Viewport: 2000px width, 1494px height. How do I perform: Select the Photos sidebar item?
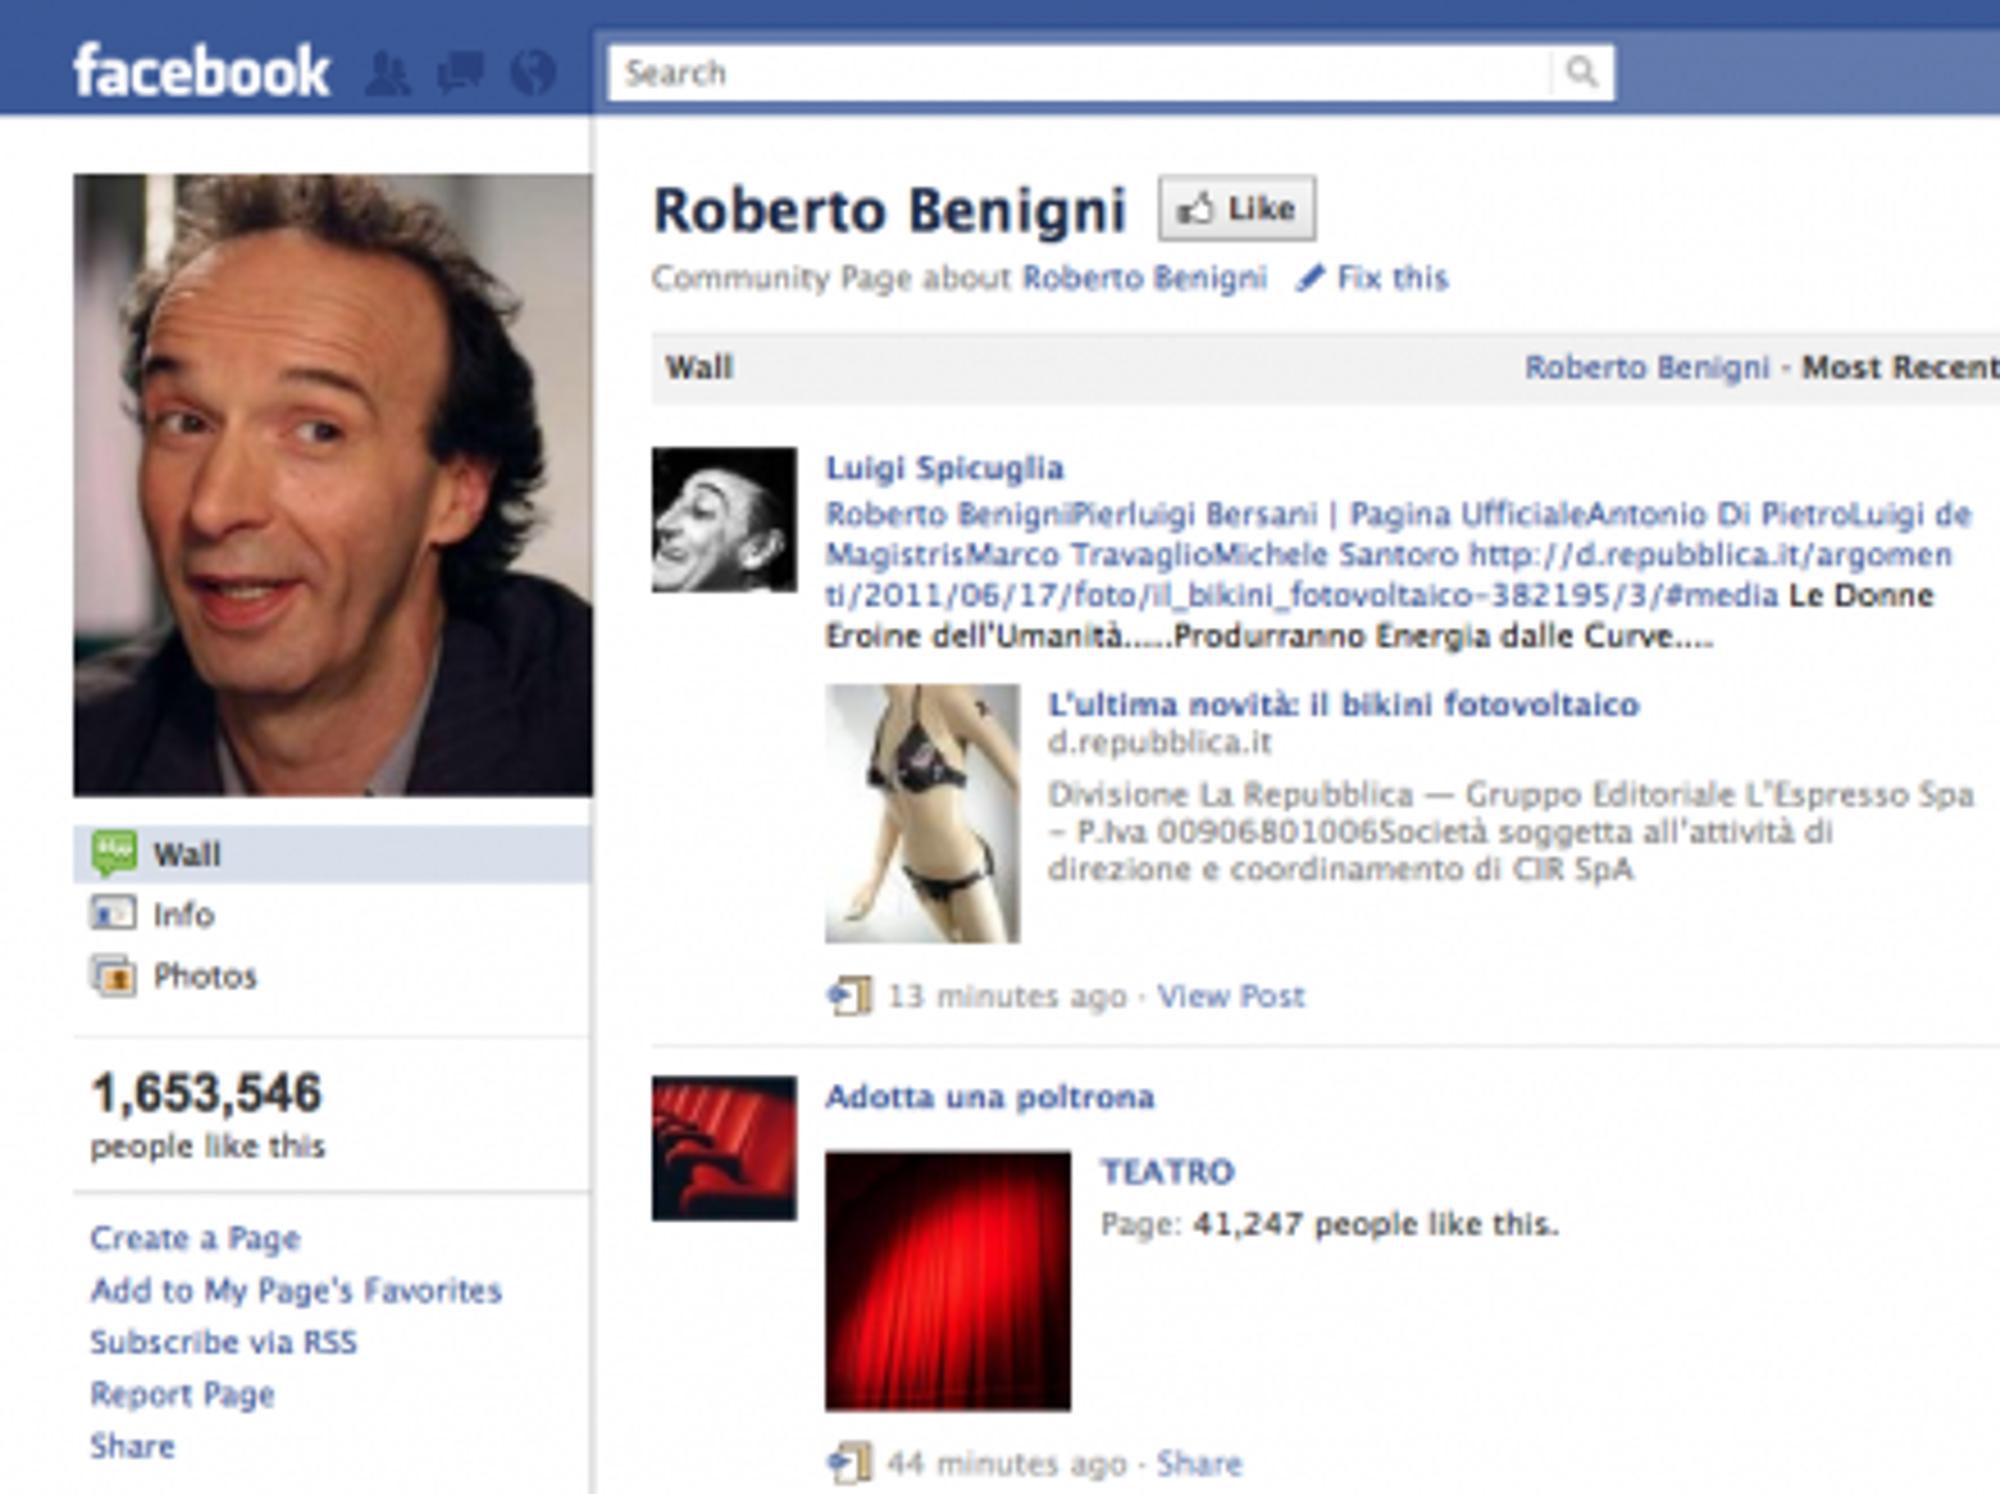click(x=332, y=976)
